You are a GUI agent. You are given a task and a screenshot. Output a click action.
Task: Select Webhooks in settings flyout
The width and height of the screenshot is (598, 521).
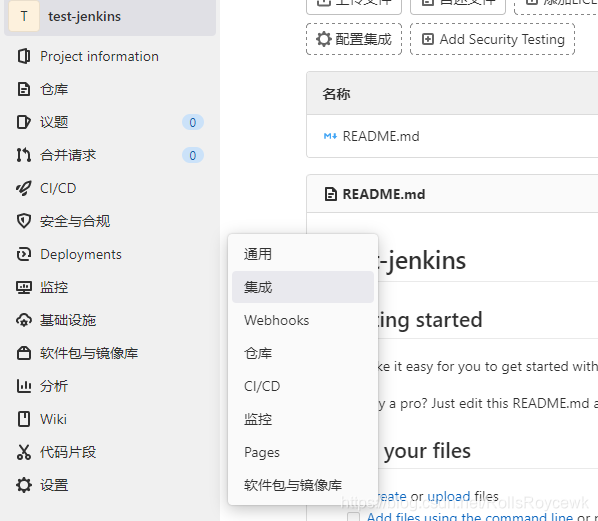[303, 320]
